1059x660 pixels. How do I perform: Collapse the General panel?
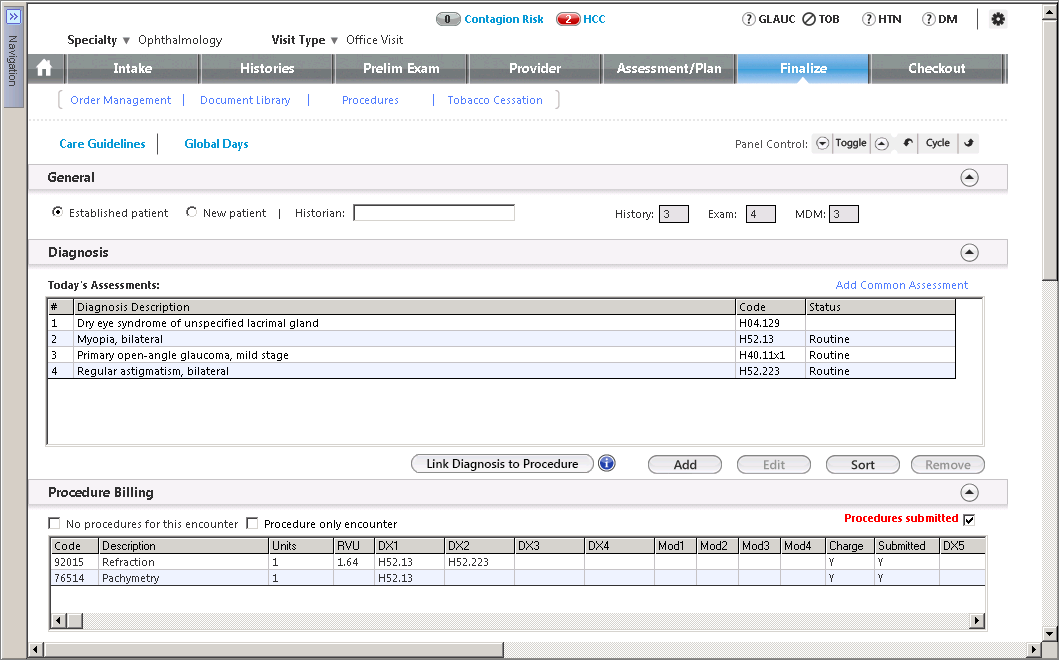coord(969,178)
